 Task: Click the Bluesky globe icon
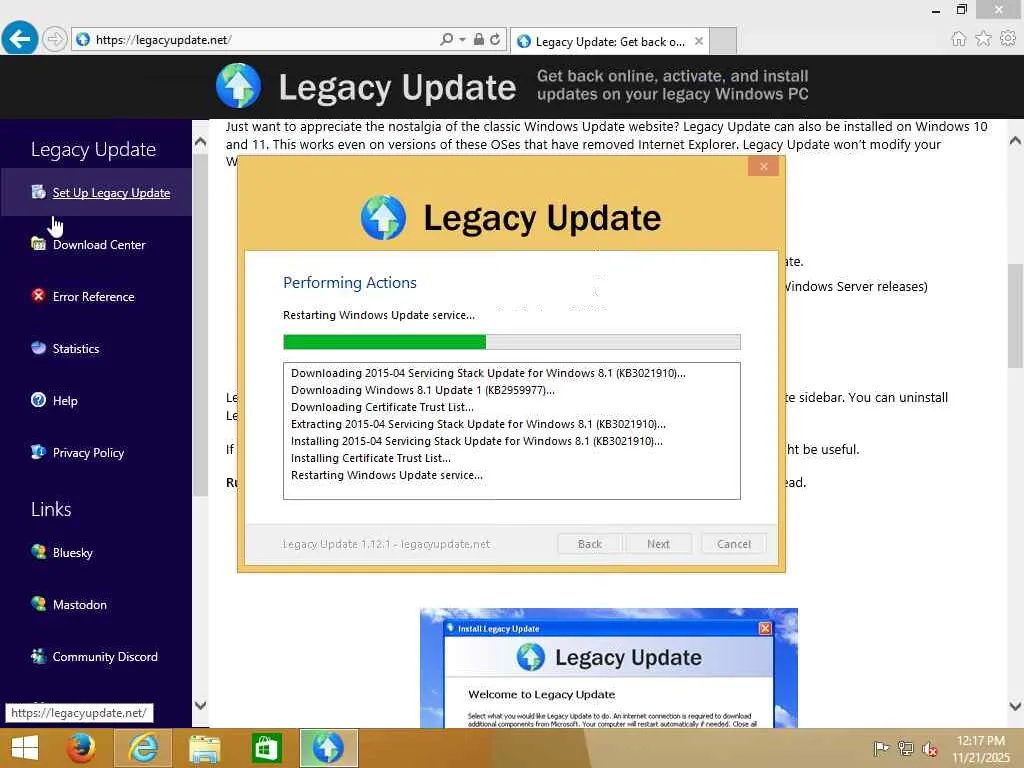point(39,551)
